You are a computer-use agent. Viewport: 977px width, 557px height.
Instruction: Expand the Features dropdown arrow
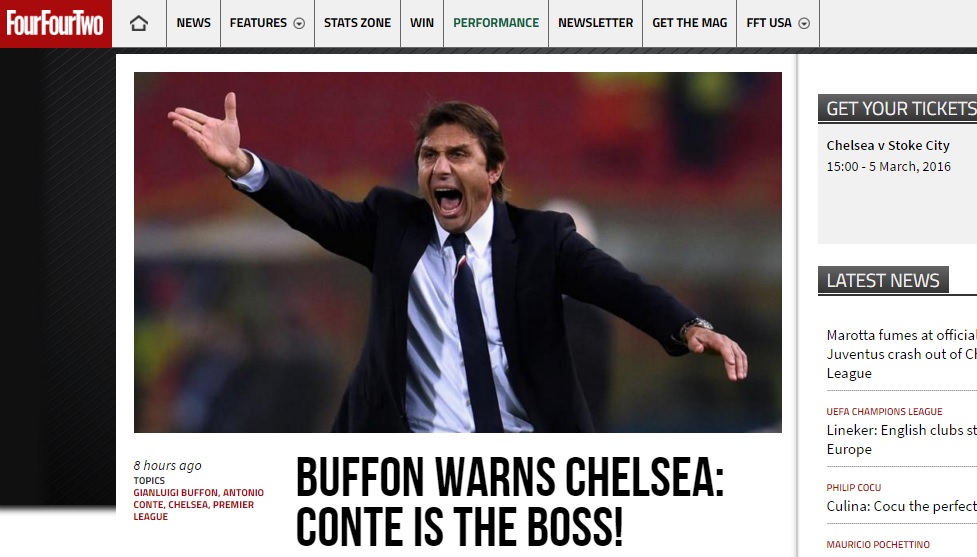coord(299,24)
